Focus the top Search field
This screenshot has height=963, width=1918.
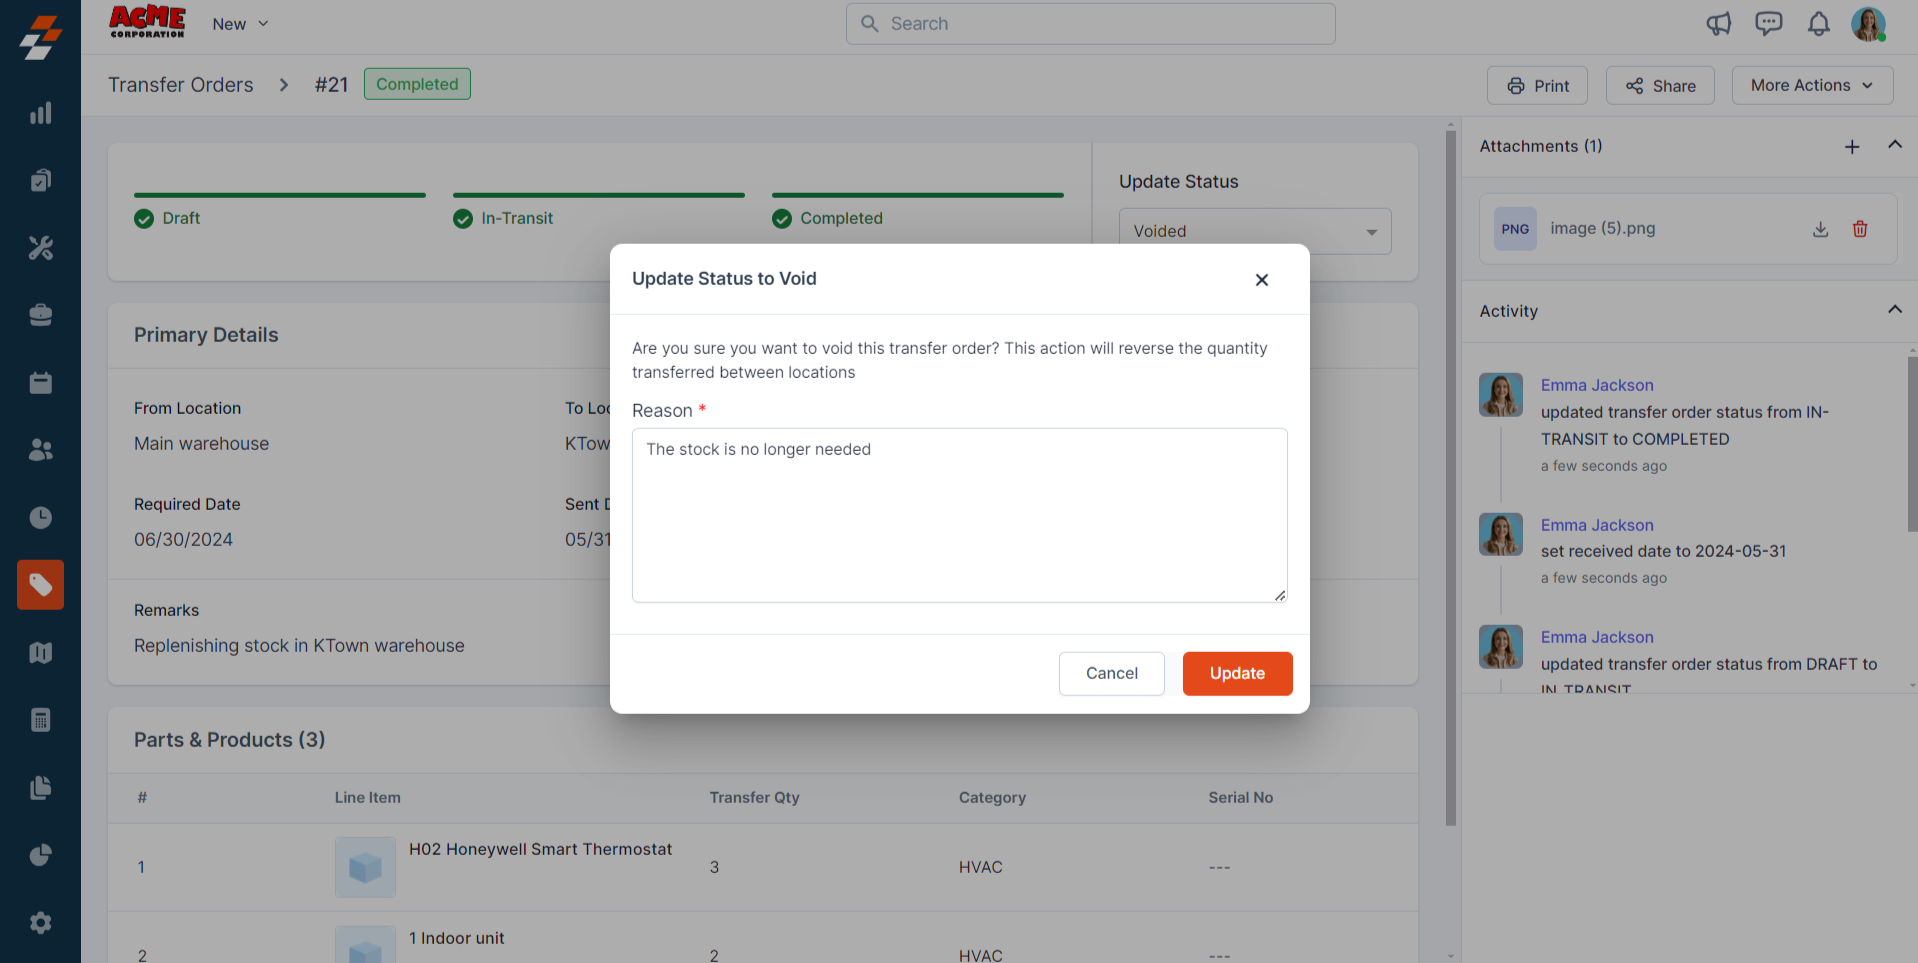1091,24
